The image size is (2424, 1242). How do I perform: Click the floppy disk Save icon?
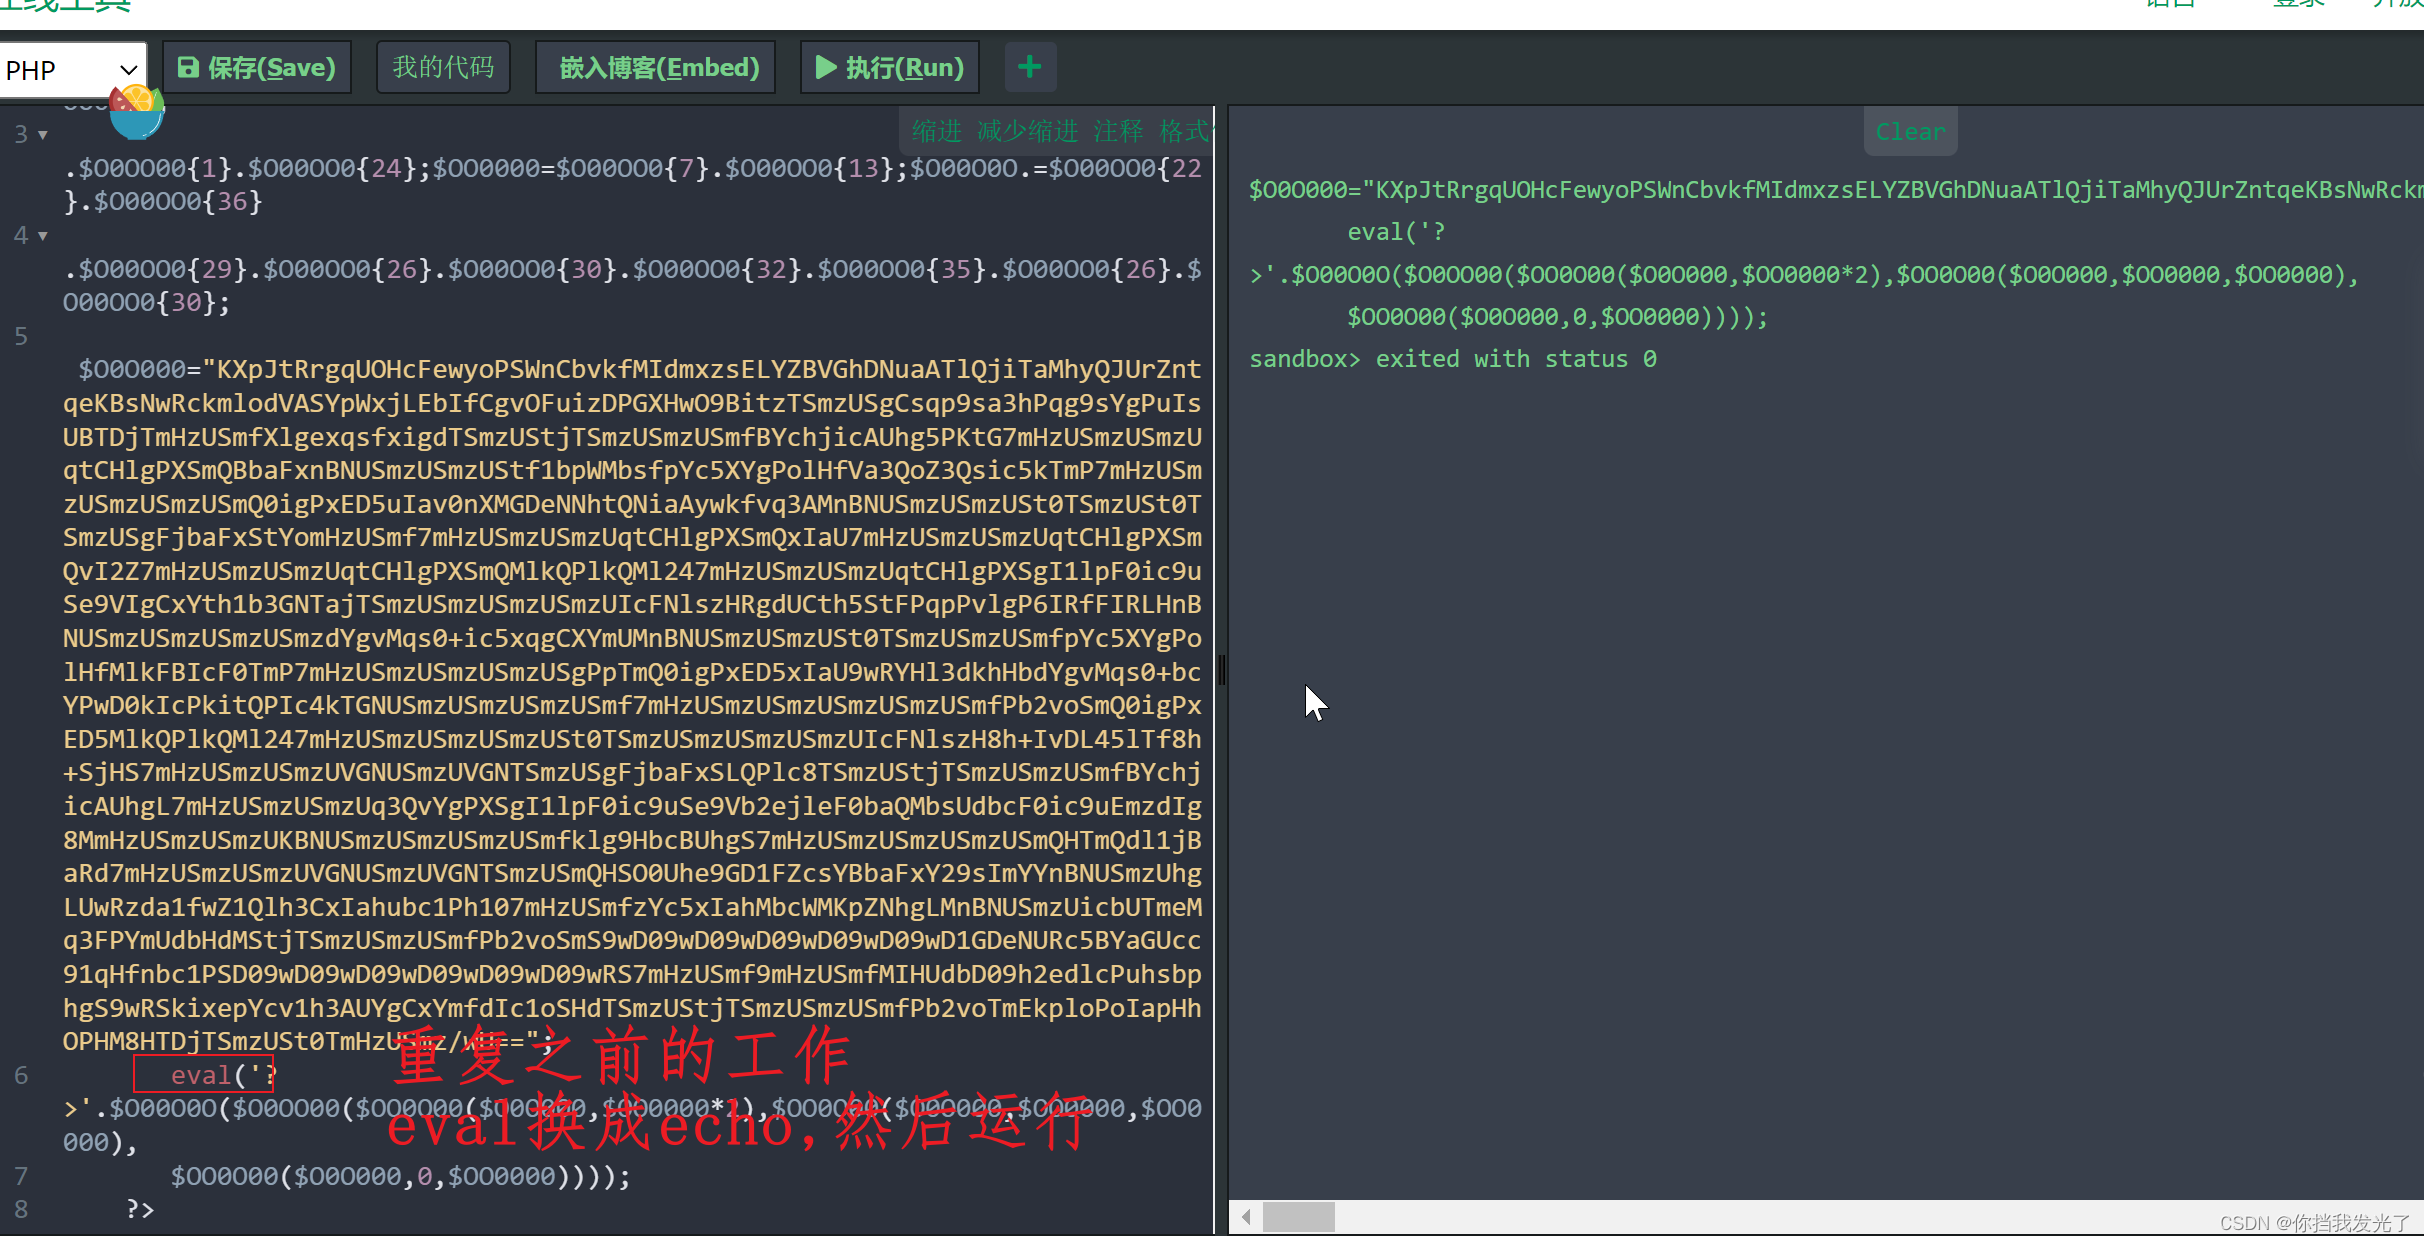tap(188, 67)
